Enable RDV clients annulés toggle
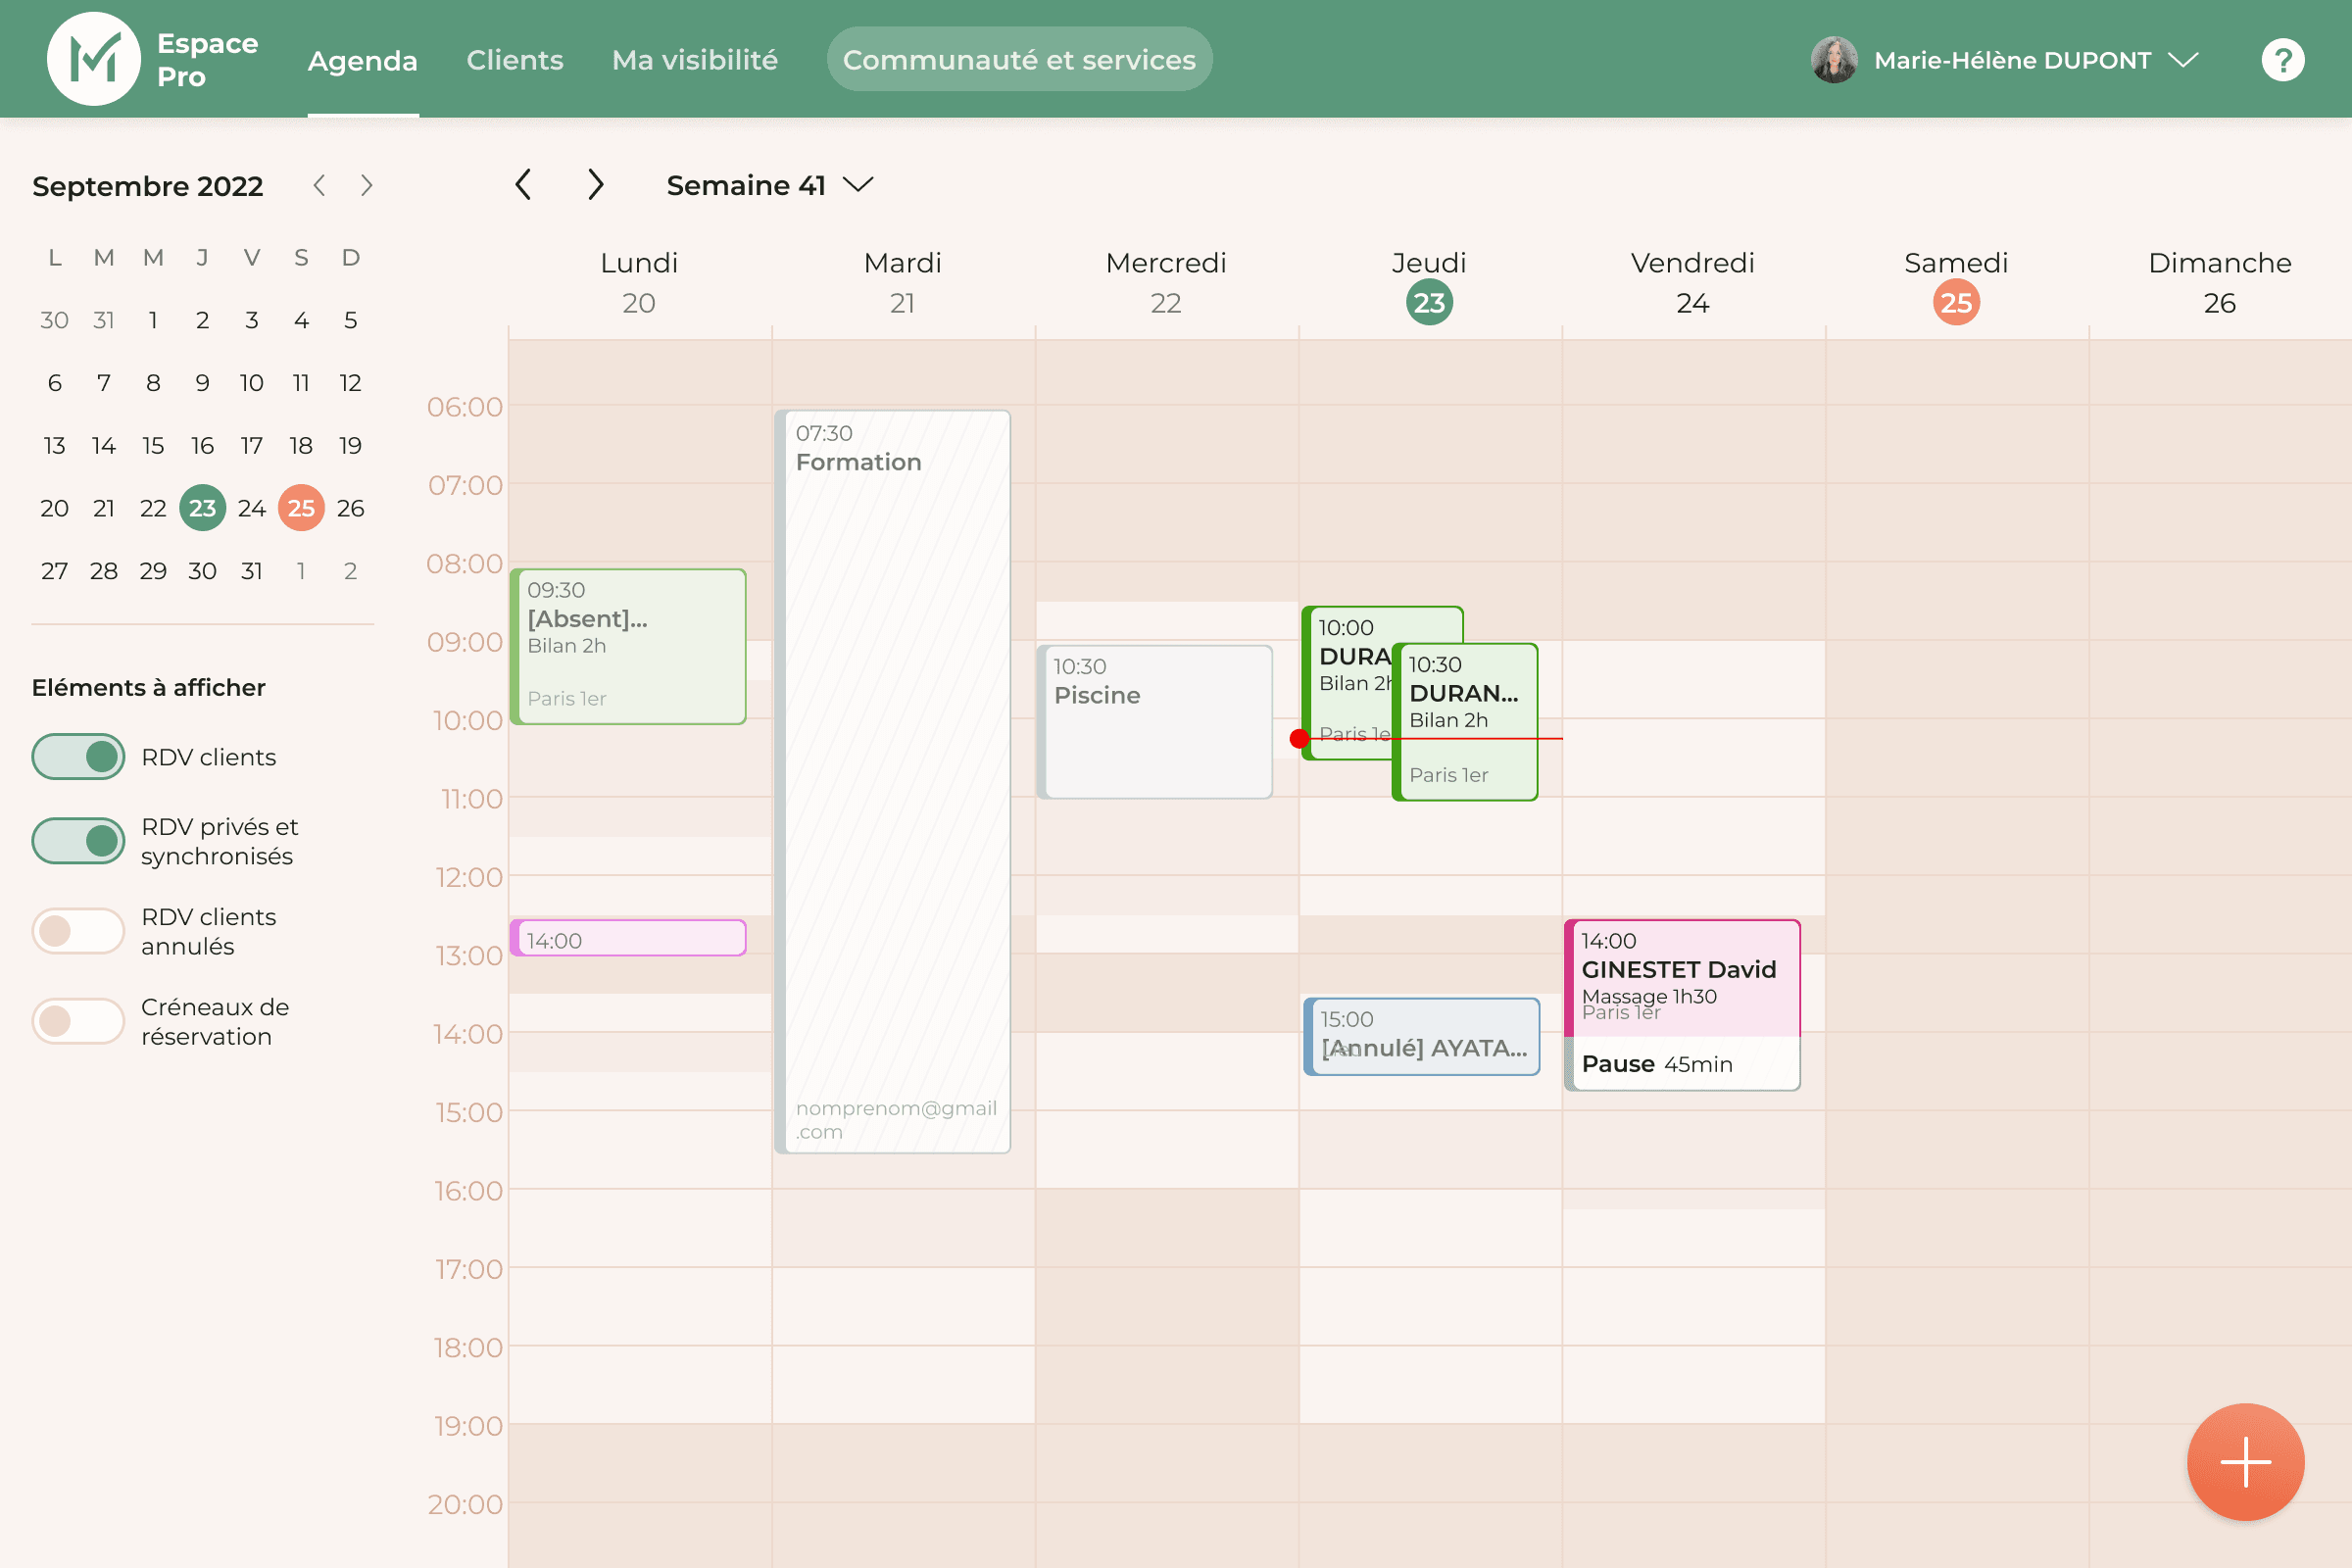 (x=78, y=931)
